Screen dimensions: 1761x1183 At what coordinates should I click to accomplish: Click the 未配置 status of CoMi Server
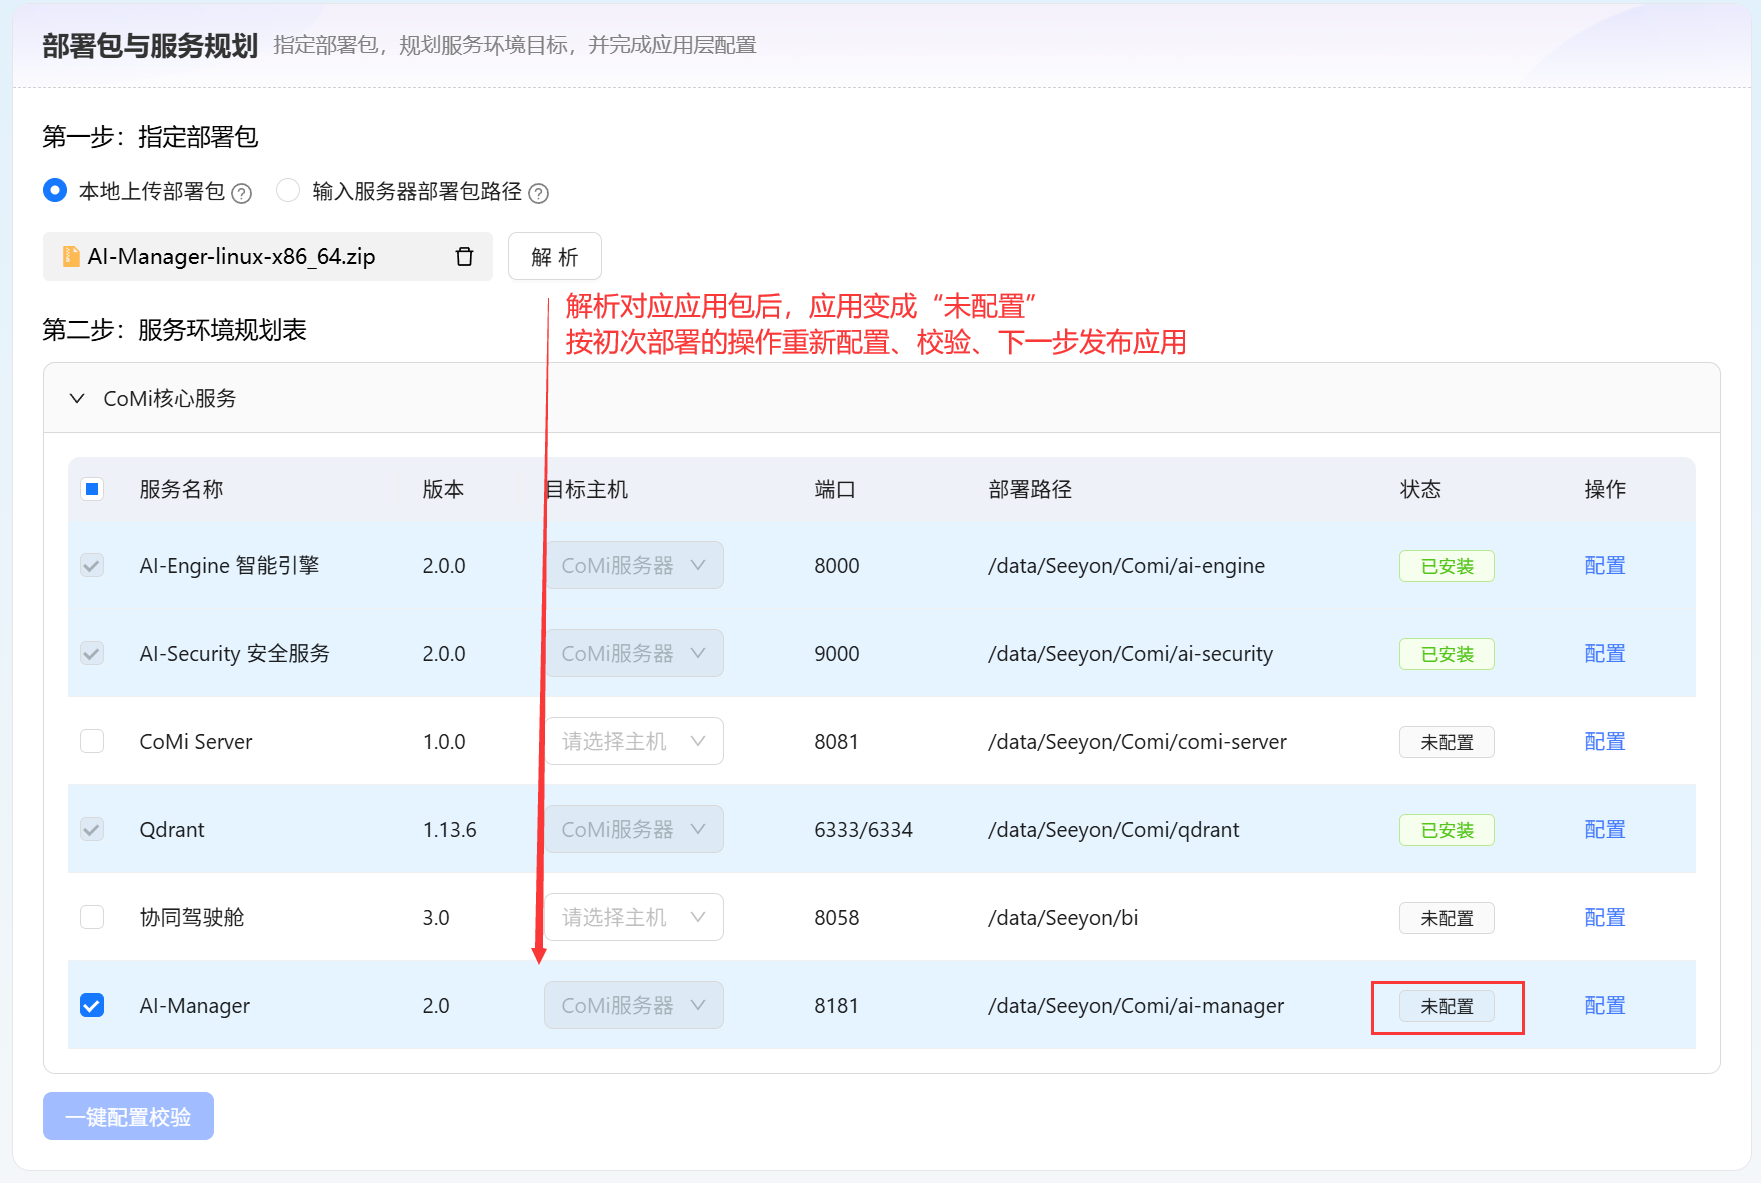tap(1447, 742)
